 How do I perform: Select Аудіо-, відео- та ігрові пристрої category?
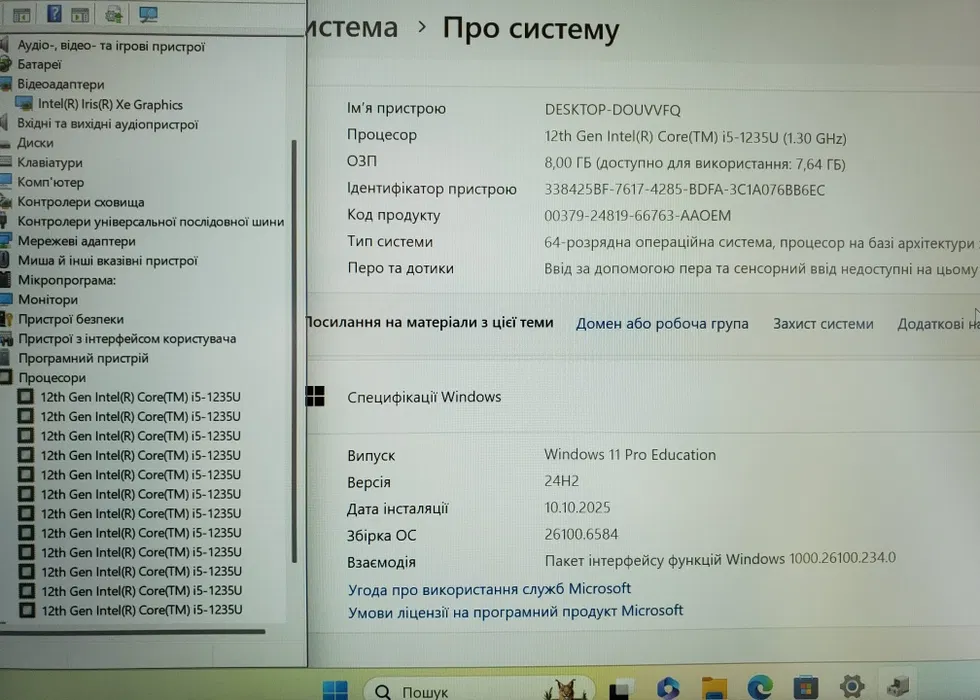pyautogui.click(x=111, y=46)
